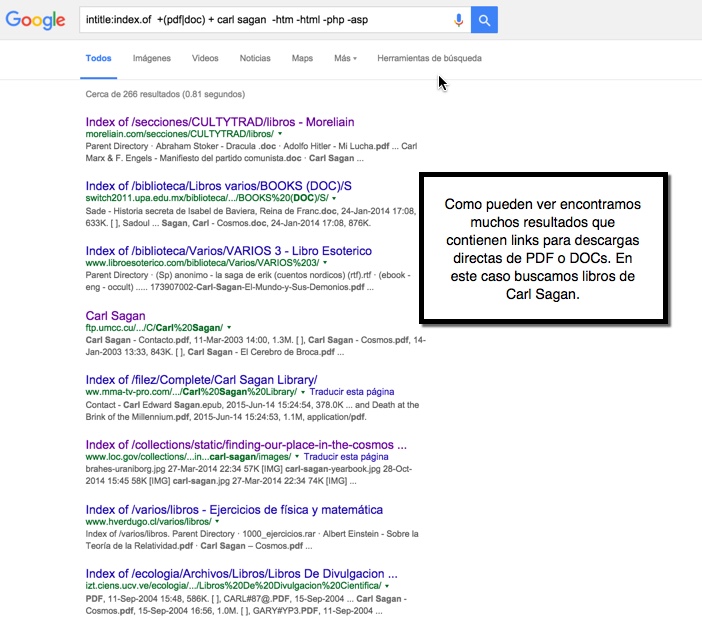The image size is (702, 627).
Task: Expand arrow beside www.hverdugo.cl URL
Action: [218, 522]
